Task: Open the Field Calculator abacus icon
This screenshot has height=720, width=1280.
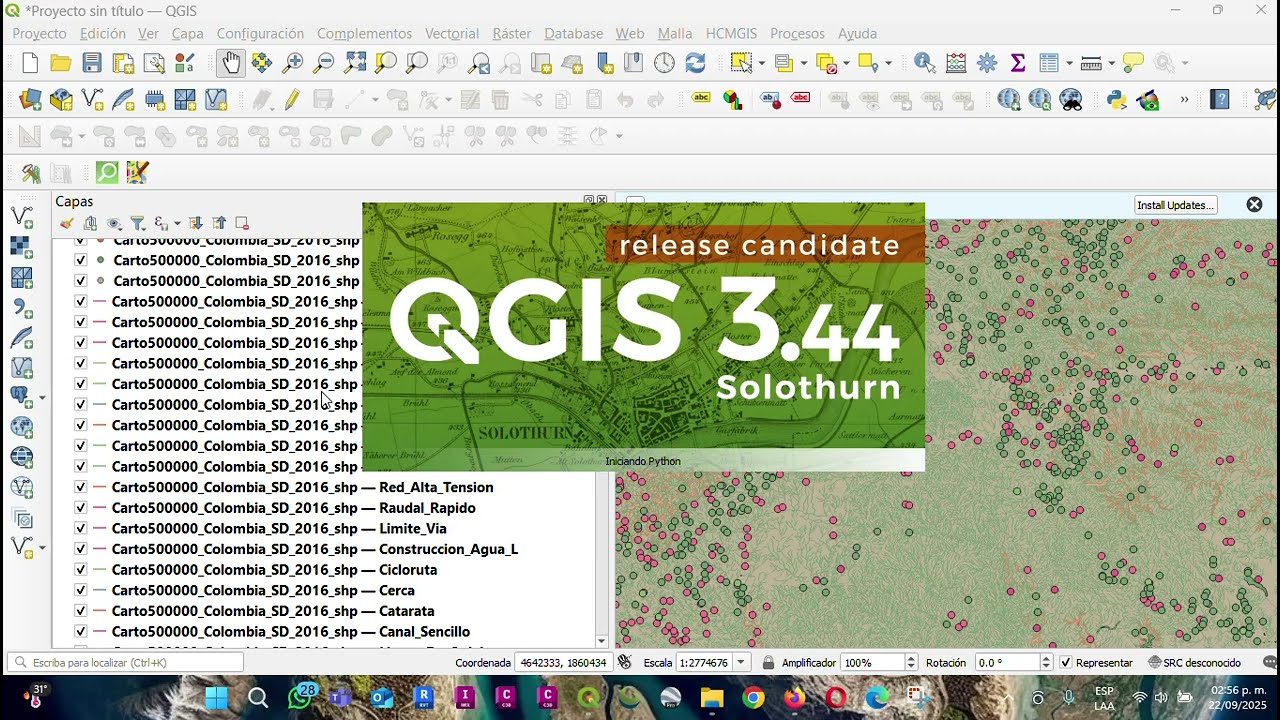Action: (x=956, y=63)
